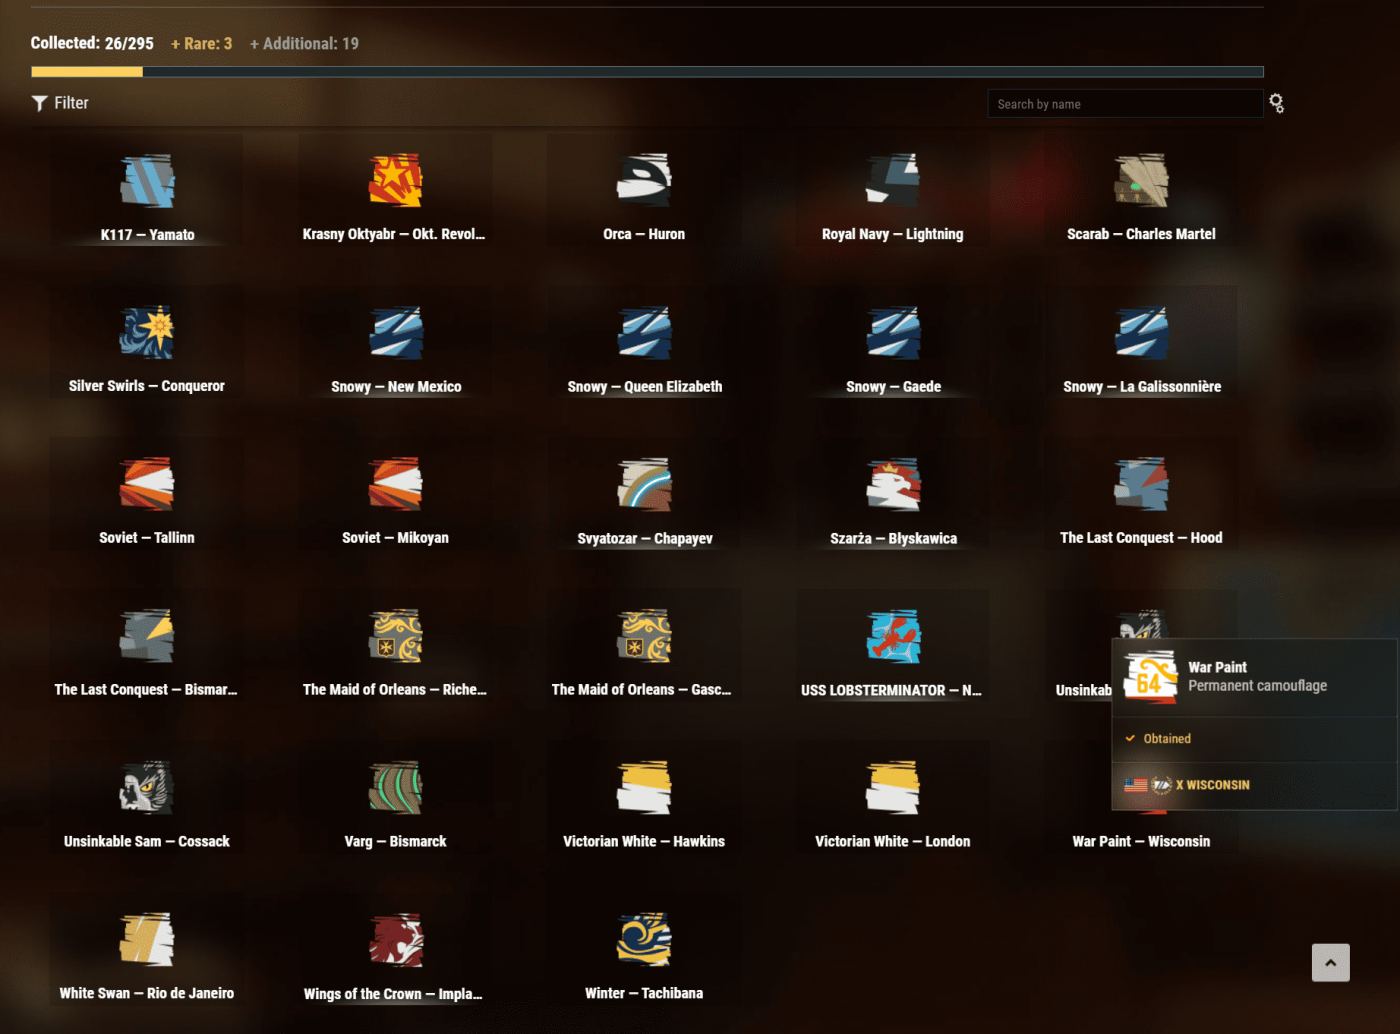Viewport: 1400px width, 1034px height.
Task: Select the White Swan – Rio de Janeiro icon
Action: pyautogui.click(x=147, y=941)
